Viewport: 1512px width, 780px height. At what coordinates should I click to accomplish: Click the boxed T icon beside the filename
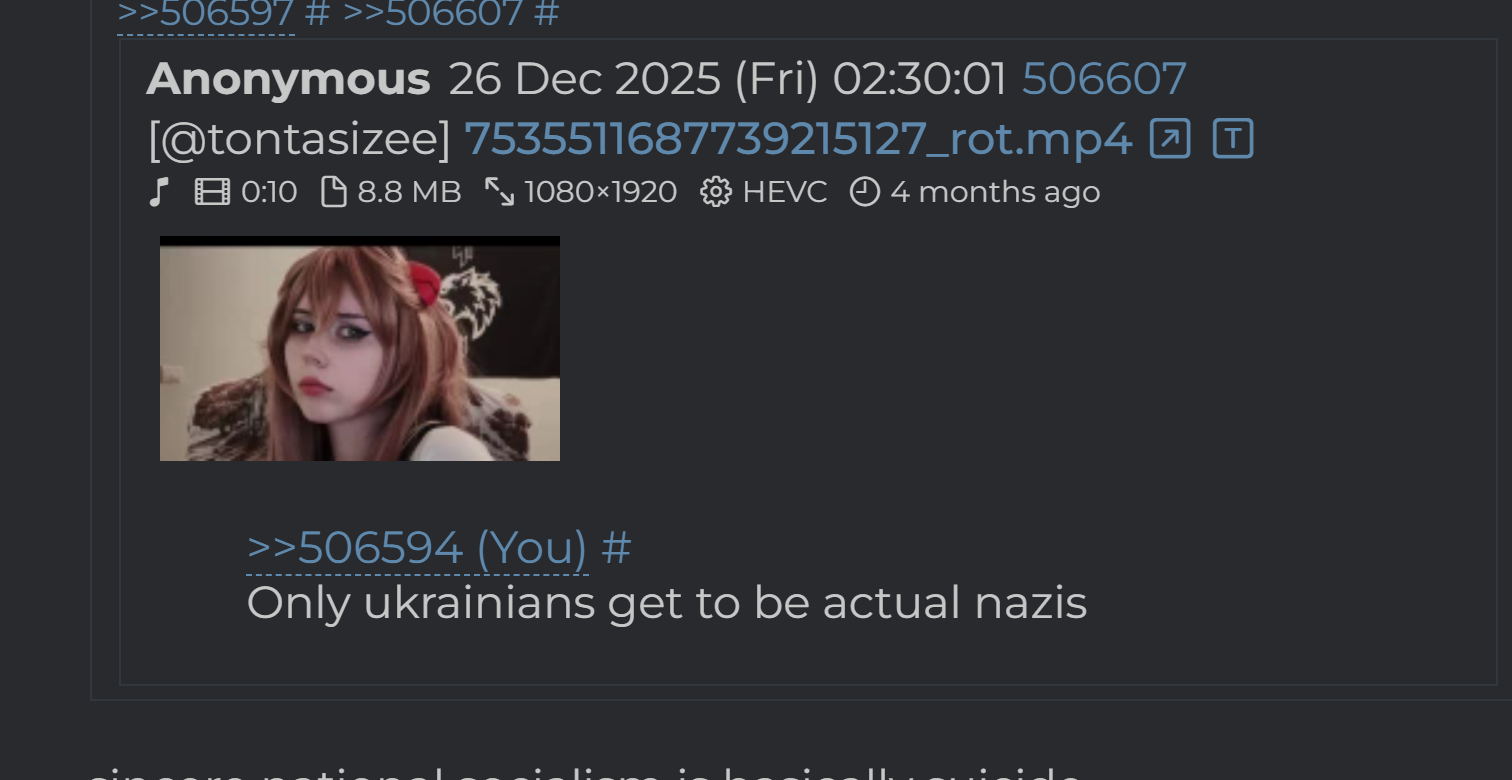(x=1233, y=139)
